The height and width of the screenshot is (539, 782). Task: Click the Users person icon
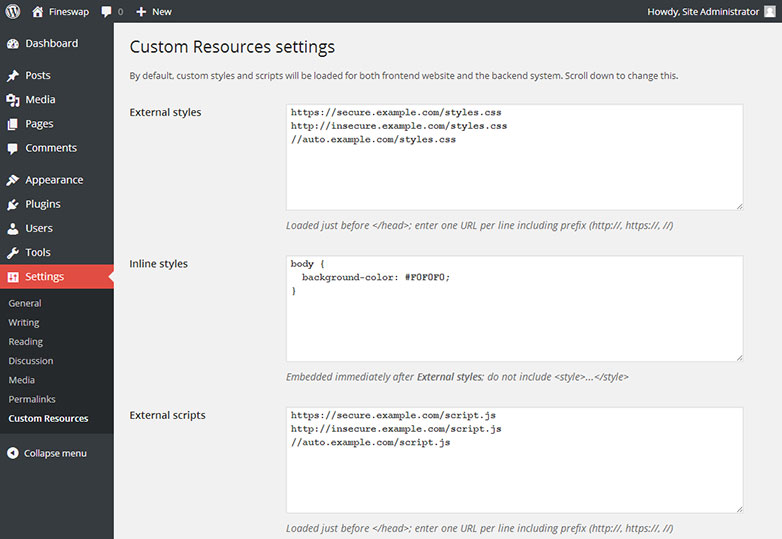[x=13, y=228]
